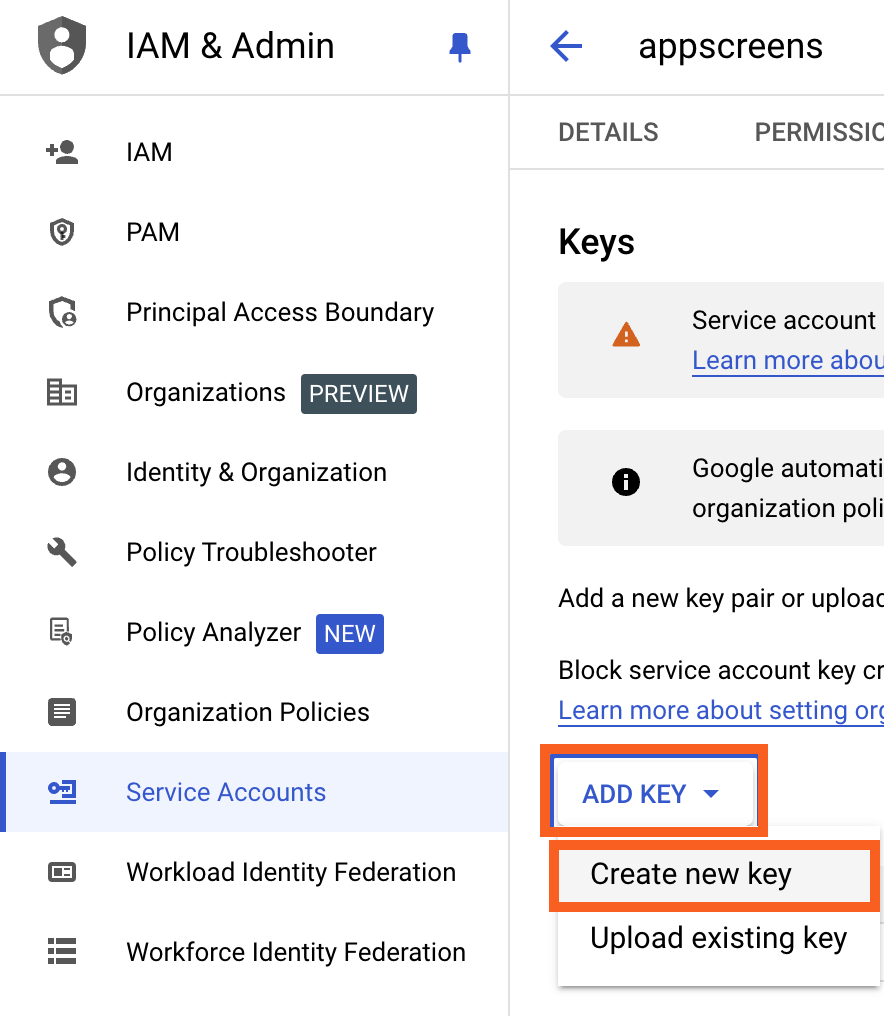884x1016 pixels.
Task: Navigate to Identity & Organization
Action: tap(256, 472)
